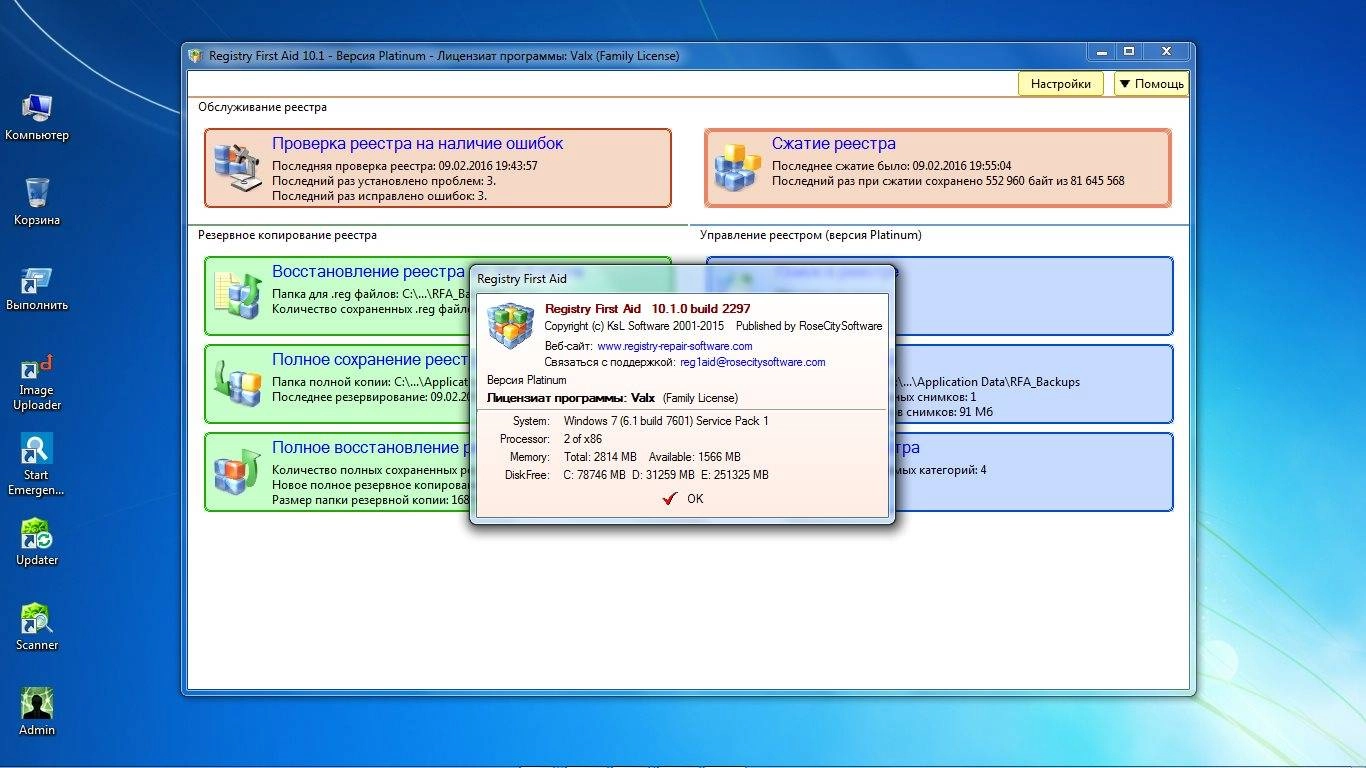The width and height of the screenshot is (1366, 768).
Task: Minimize the Registry First Aid window
Action: coord(1103,51)
